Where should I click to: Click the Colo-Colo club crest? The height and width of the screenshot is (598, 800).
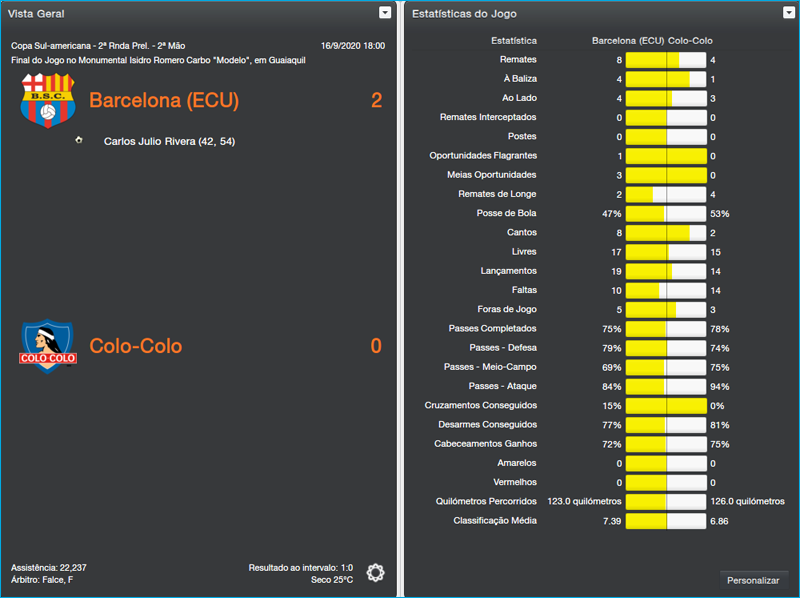pyautogui.click(x=48, y=346)
